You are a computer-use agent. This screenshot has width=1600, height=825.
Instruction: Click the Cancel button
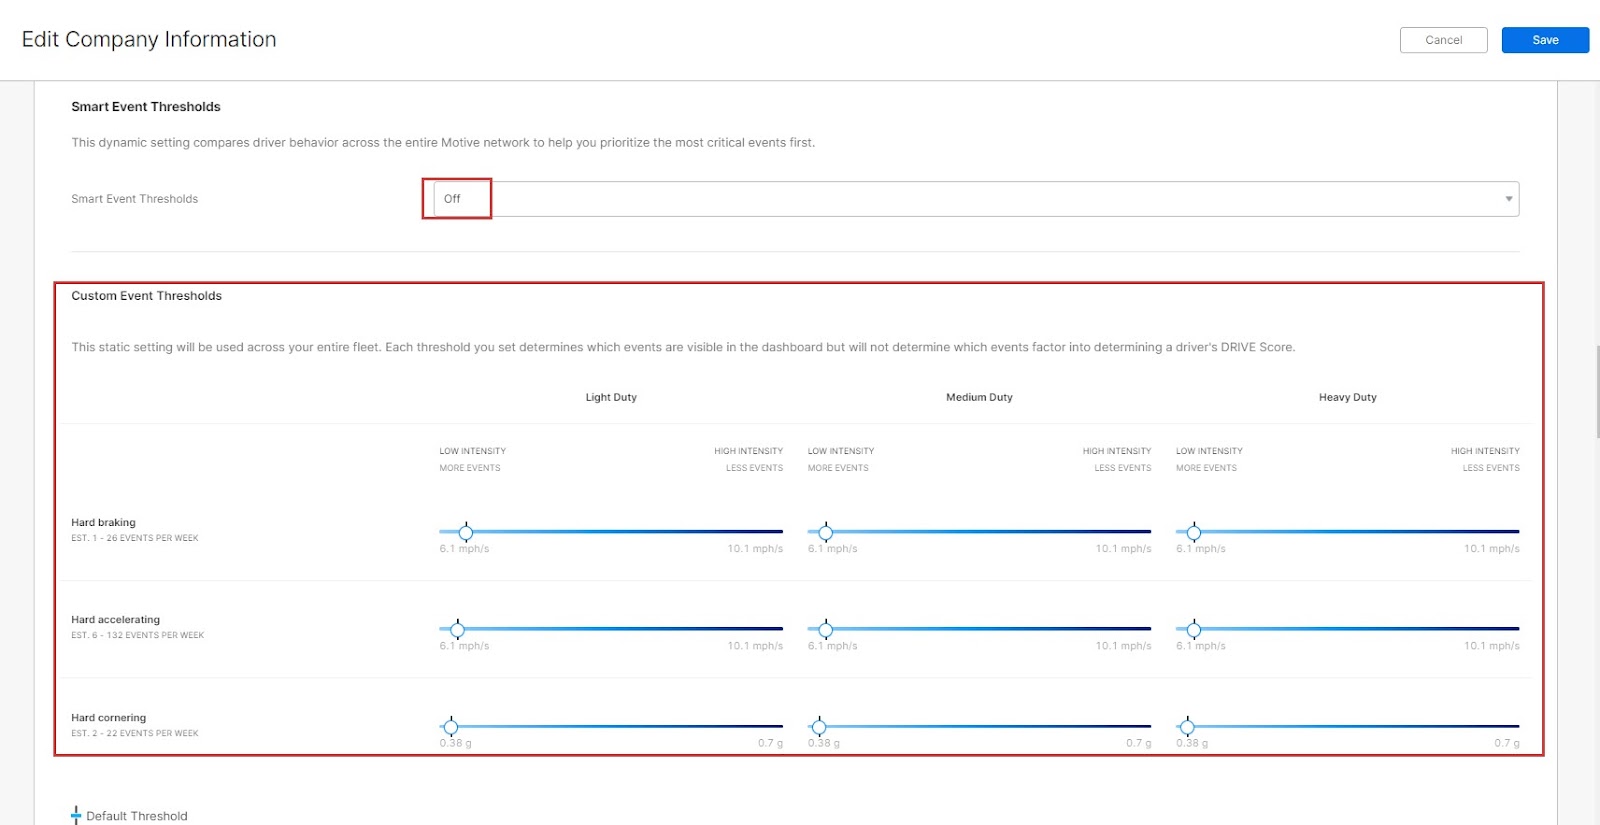coord(1443,40)
